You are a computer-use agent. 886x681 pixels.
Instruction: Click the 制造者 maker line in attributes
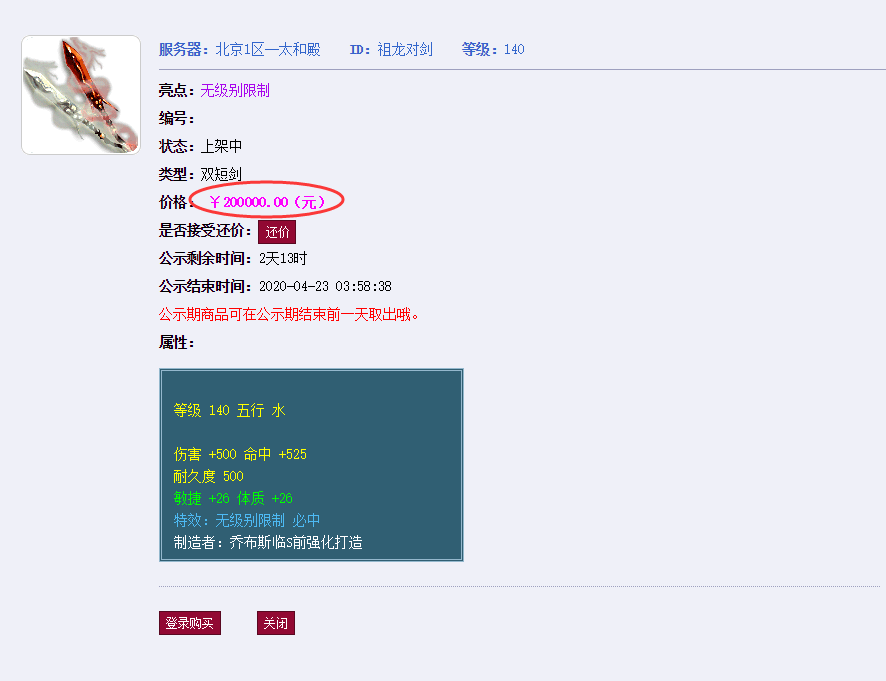point(268,543)
